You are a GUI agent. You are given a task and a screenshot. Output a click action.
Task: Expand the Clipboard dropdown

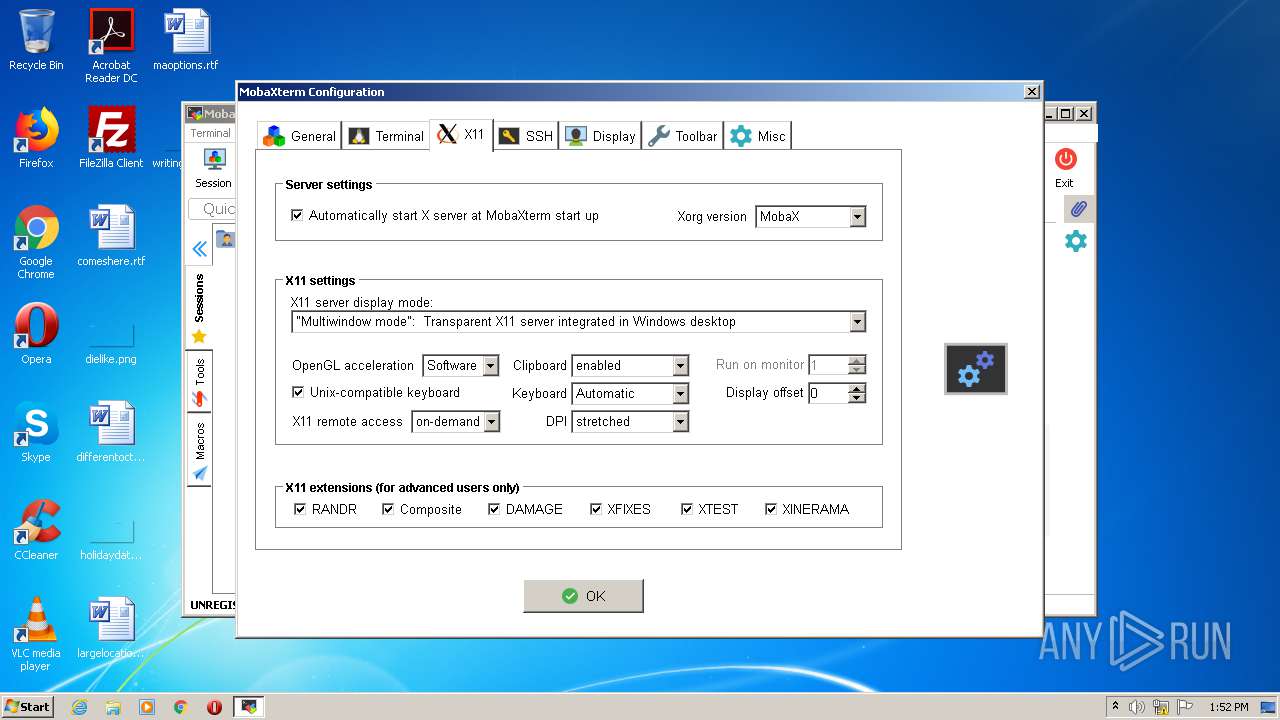680,366
